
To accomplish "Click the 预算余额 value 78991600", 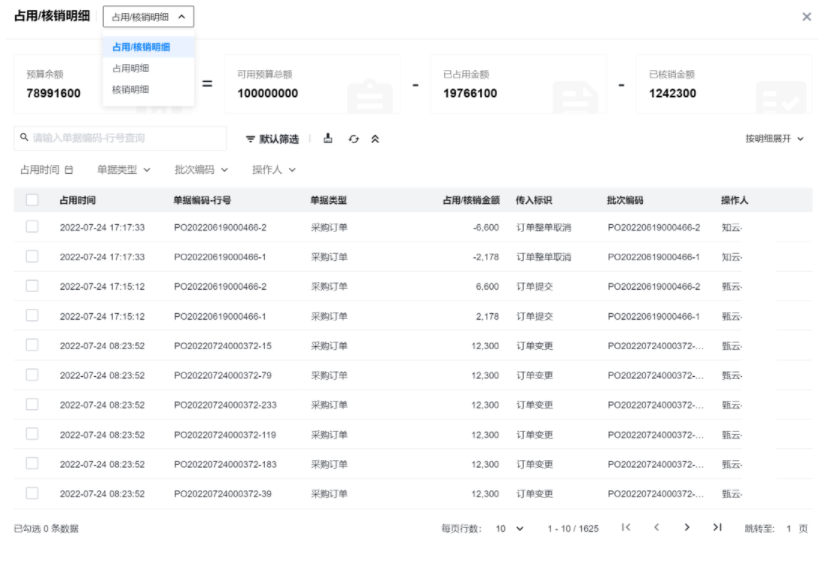I will (53, 93).
